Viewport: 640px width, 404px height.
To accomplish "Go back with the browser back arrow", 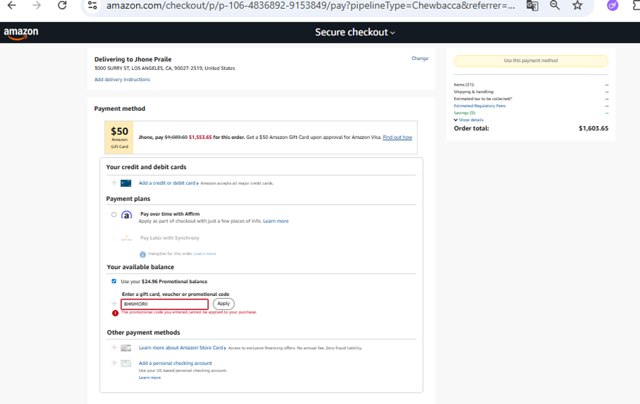I will point(12,5).
